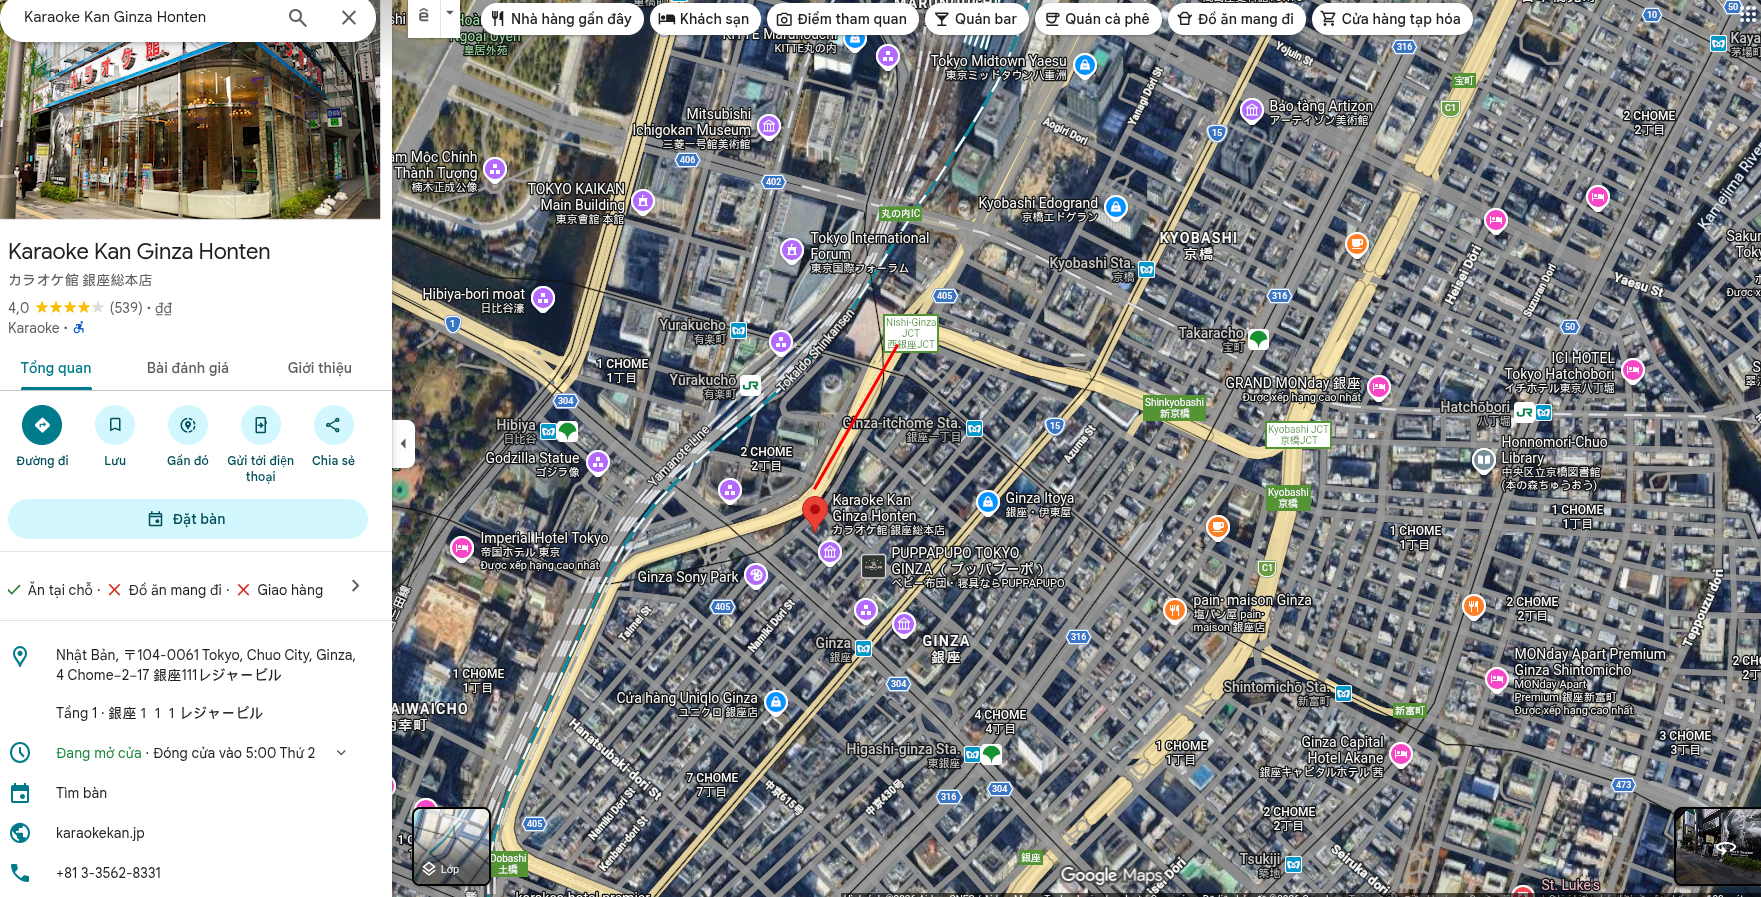The height and width of the screenshot is (897, 1761).
Task: Click the phone handset icon
Action: pyautogui.click(x=20, y=873)
